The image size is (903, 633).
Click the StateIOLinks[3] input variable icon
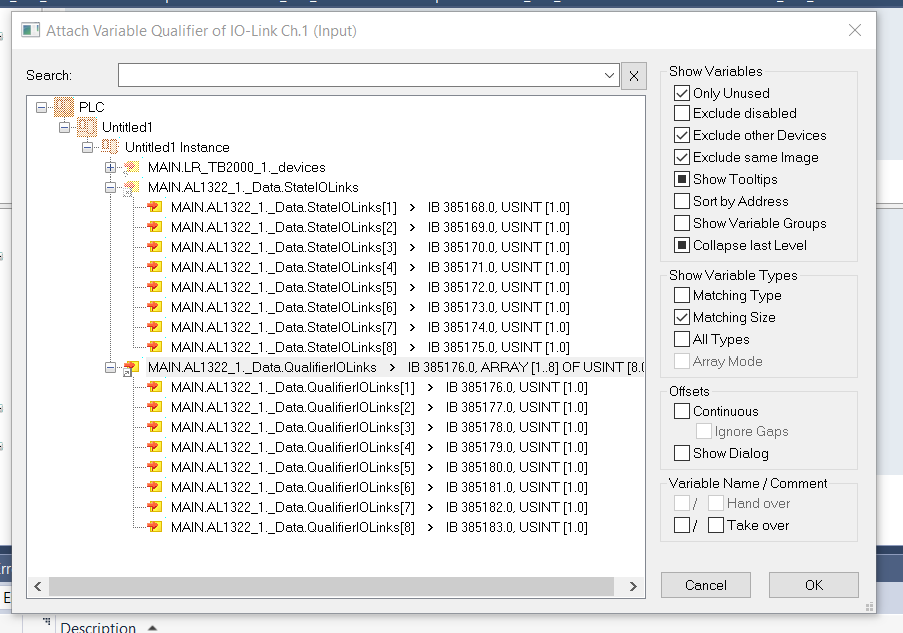tap(154, 247)
